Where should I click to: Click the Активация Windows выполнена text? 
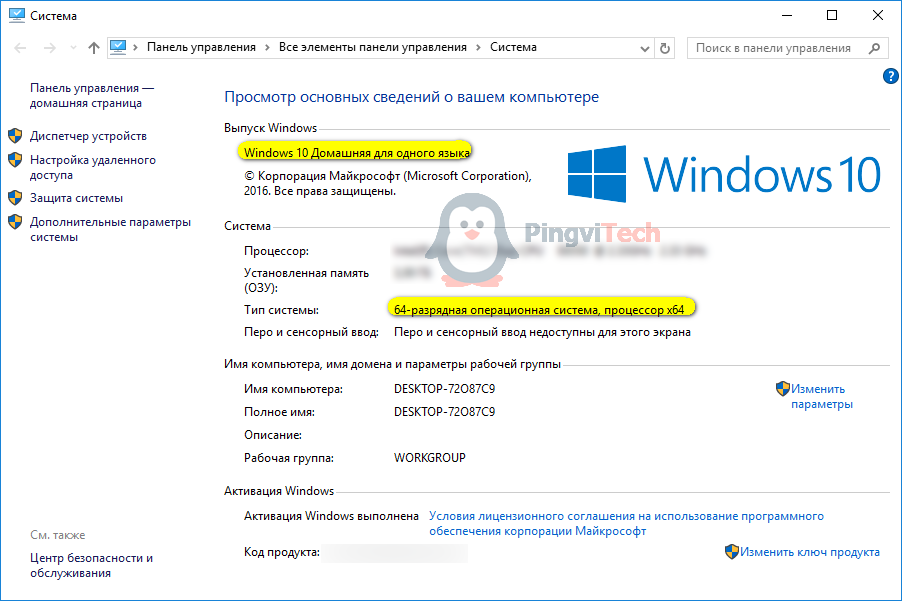tap(331, 516)
